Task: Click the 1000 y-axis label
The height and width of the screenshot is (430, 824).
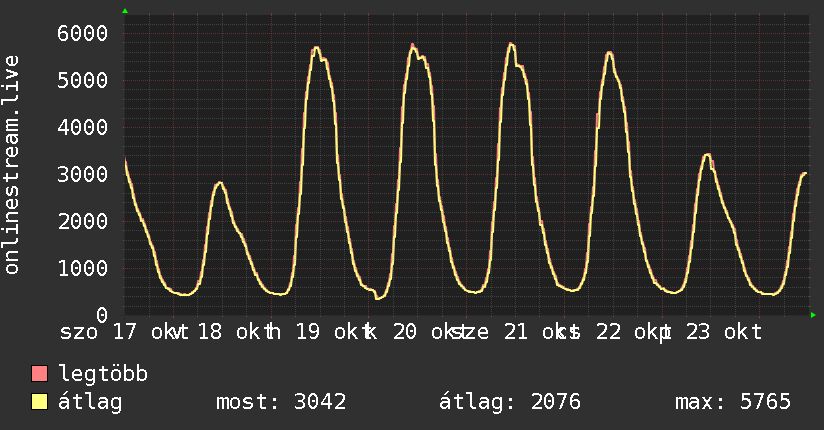Action: (83, 268)
